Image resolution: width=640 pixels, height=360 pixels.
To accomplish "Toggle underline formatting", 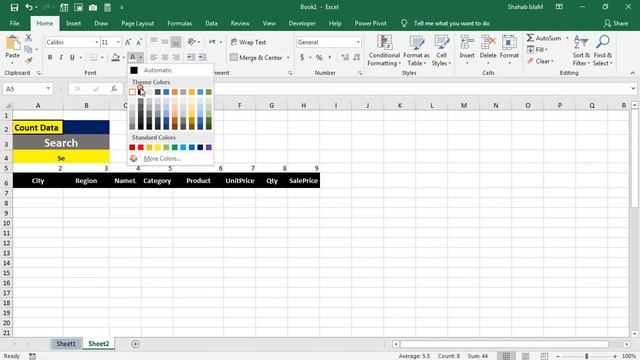I will (x=72, y=58).
